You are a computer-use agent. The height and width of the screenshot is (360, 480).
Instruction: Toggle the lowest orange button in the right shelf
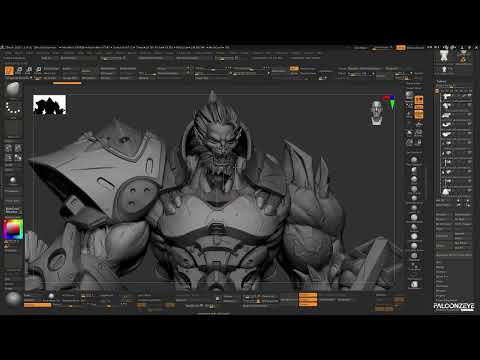point(419,115)
